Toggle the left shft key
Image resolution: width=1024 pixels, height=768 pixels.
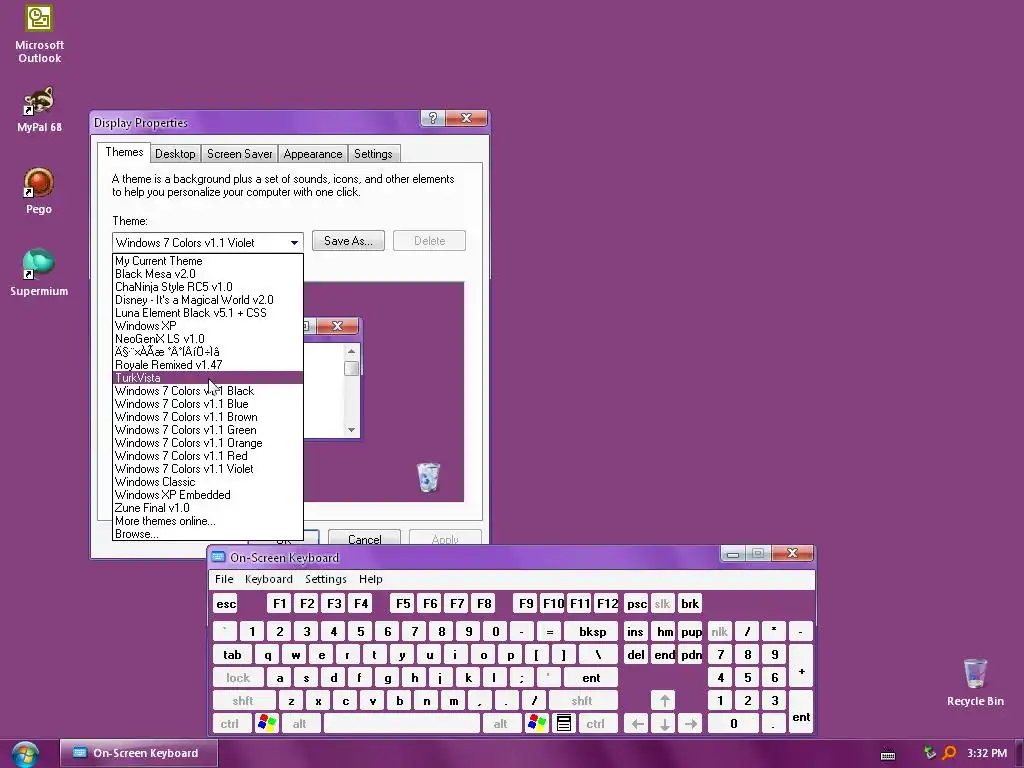[x=243, y=701]
